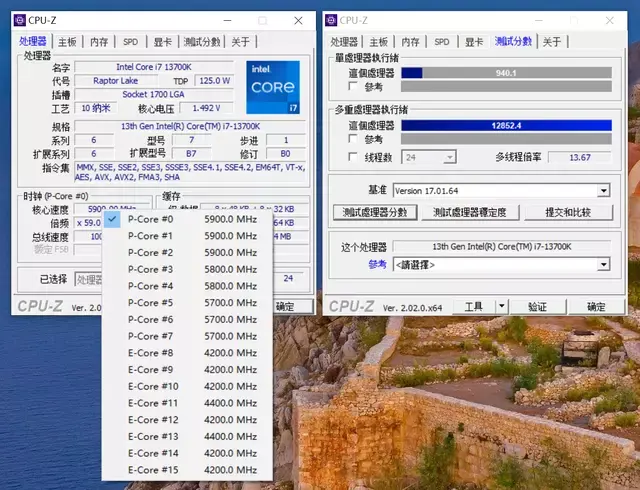Screen dimensions: 640x490
Task: Toggle the 线程数 checkbox
Action: [x=353, y=157]
